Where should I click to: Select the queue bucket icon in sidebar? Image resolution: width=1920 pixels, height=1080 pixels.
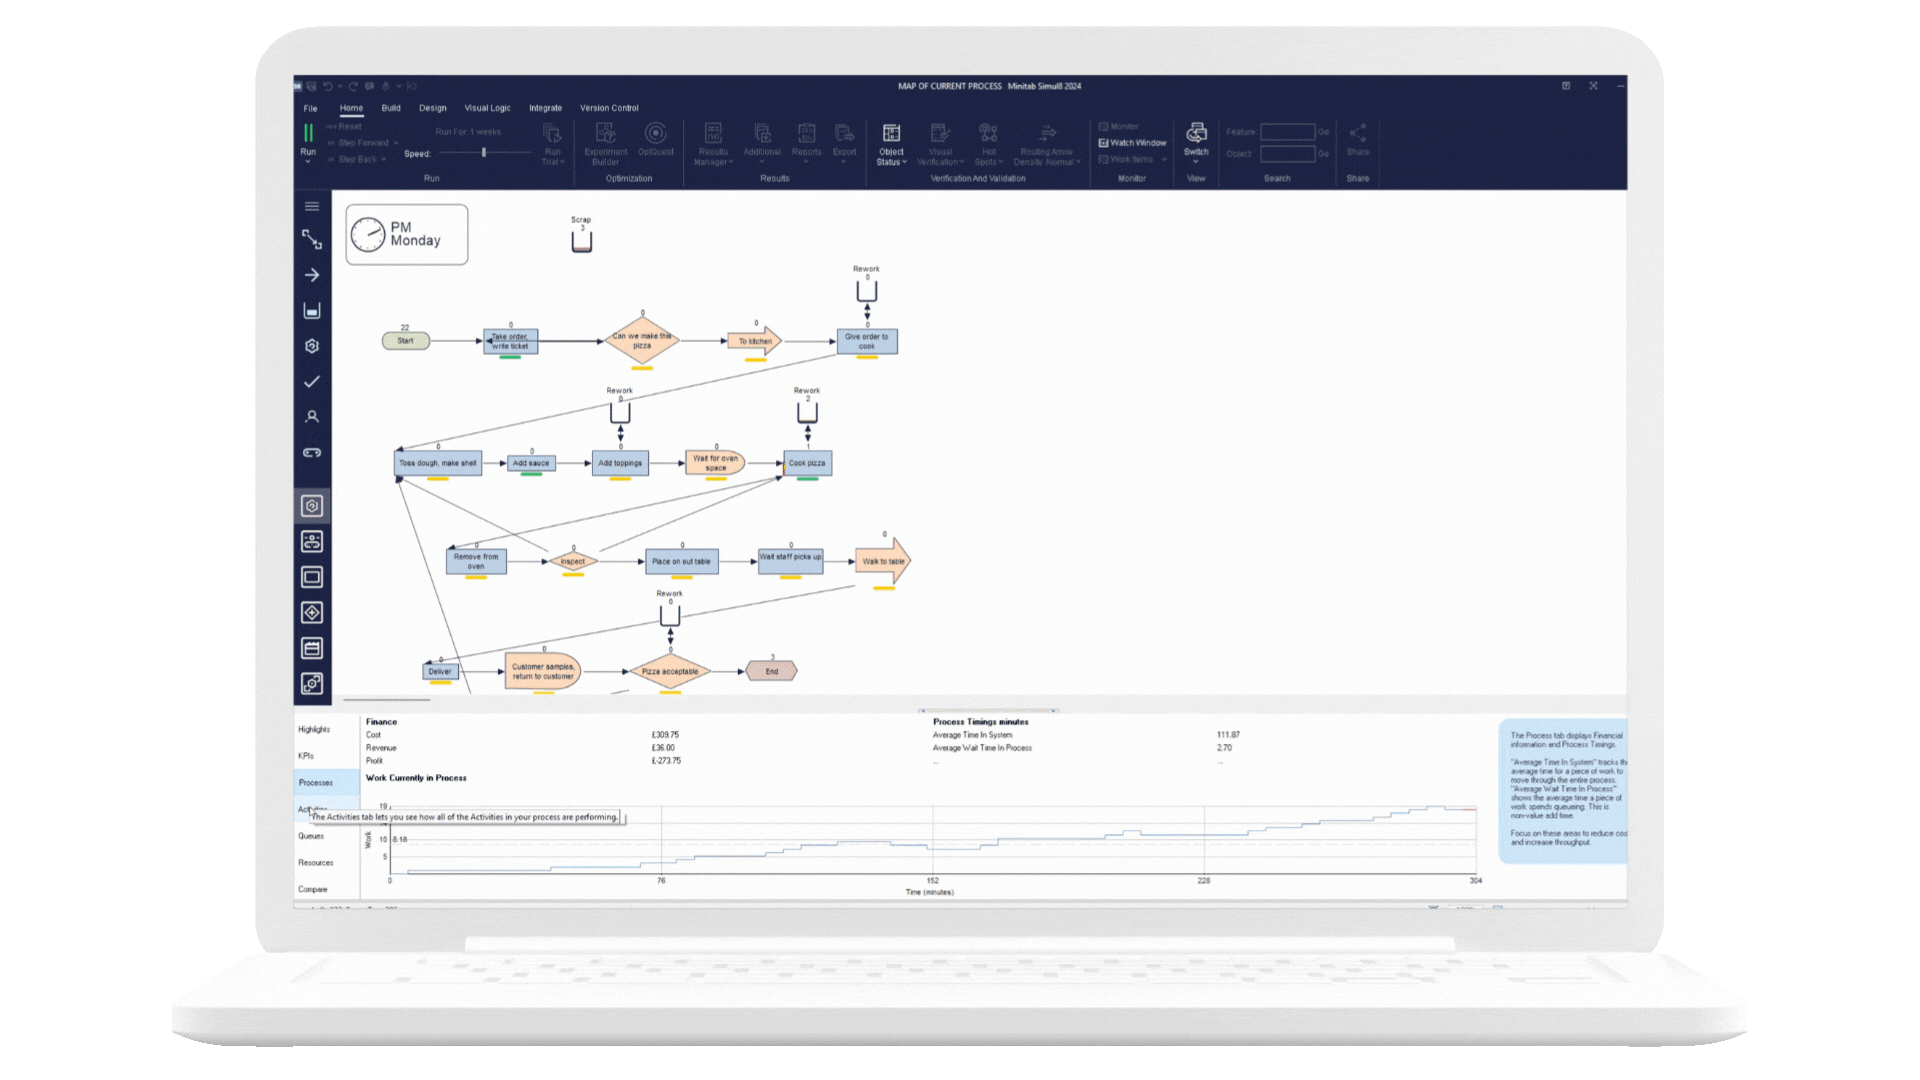[x=312, y=311]
